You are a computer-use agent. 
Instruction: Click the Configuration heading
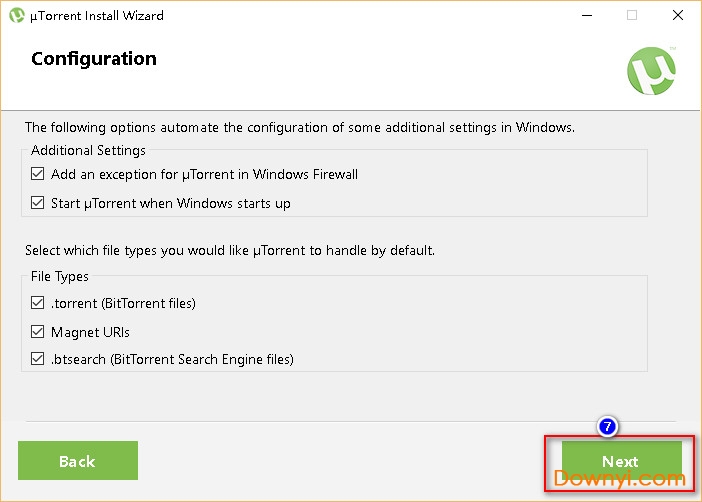(x=94, y=59)
